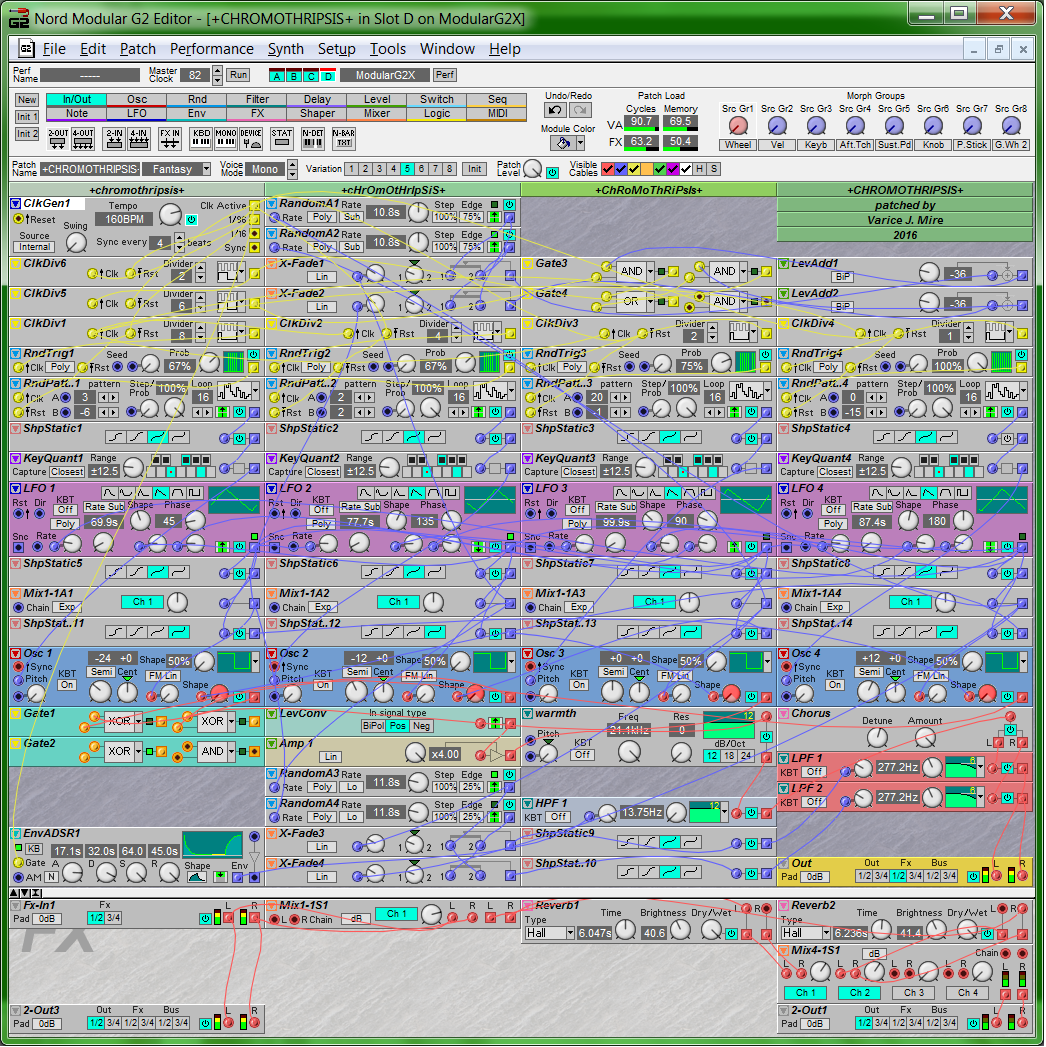
Task: Click the Run button next to Master Clock
Action: pyautogui.click(x=237, y=75)
